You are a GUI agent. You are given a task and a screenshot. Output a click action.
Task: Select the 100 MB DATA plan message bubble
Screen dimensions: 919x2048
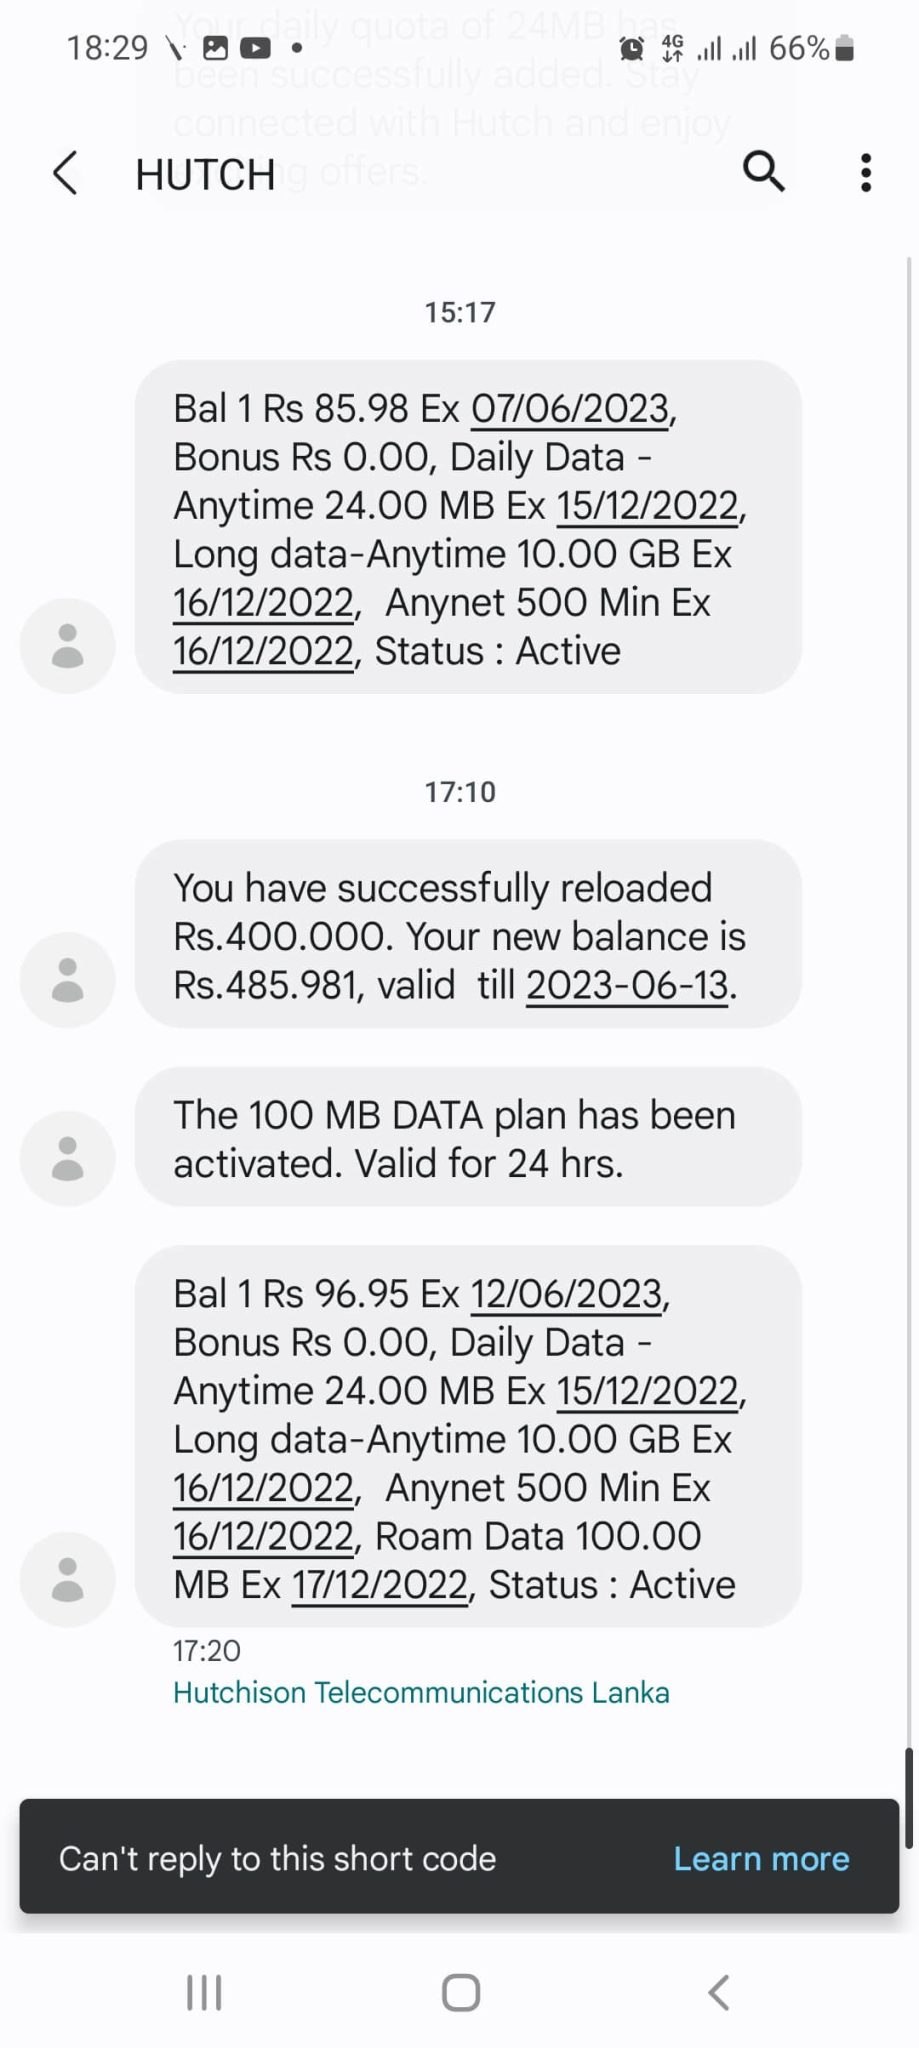(x=468, y=1137)
